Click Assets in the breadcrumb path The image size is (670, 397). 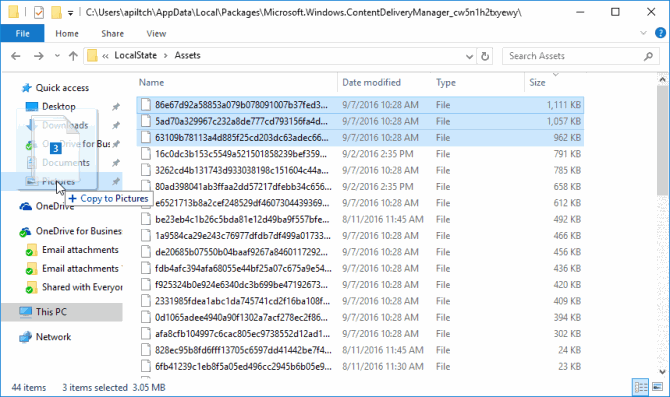pos(187,56)
